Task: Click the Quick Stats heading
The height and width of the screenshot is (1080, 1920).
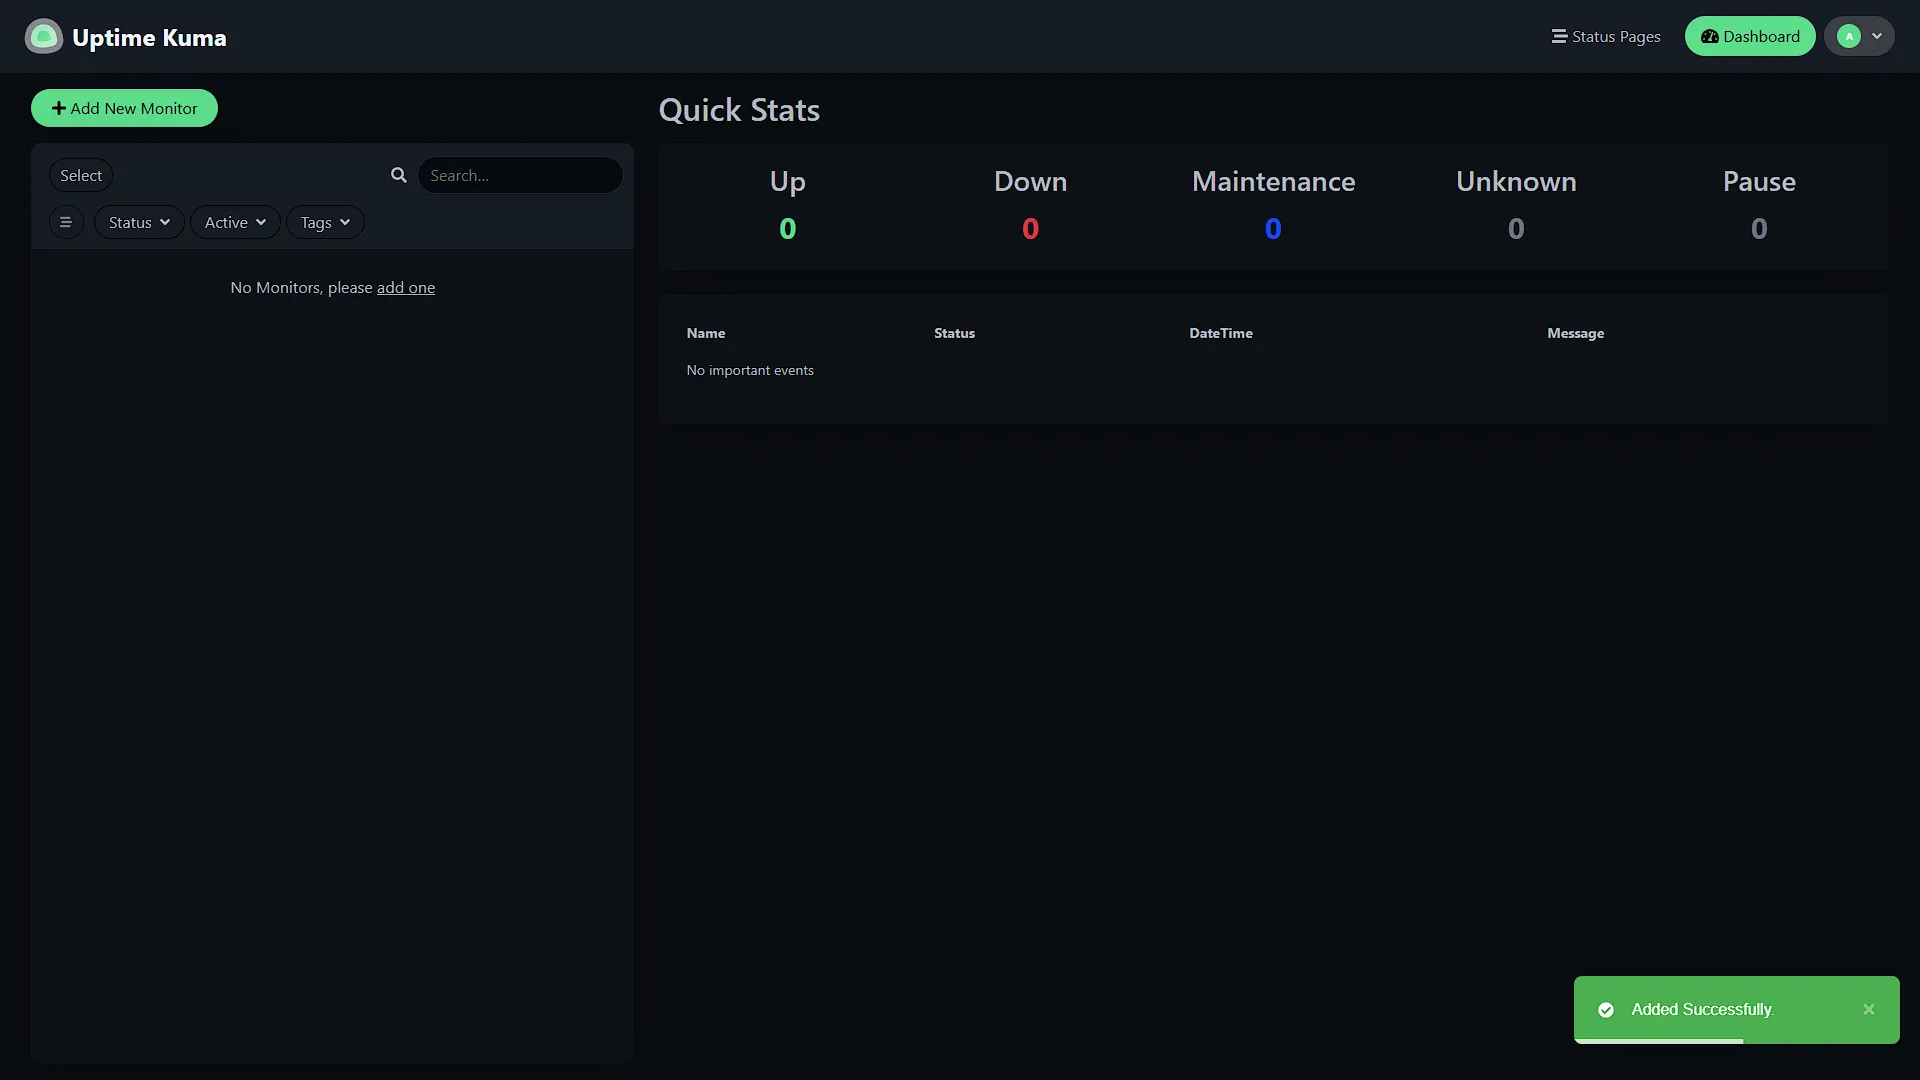Action: click(739, 110)
